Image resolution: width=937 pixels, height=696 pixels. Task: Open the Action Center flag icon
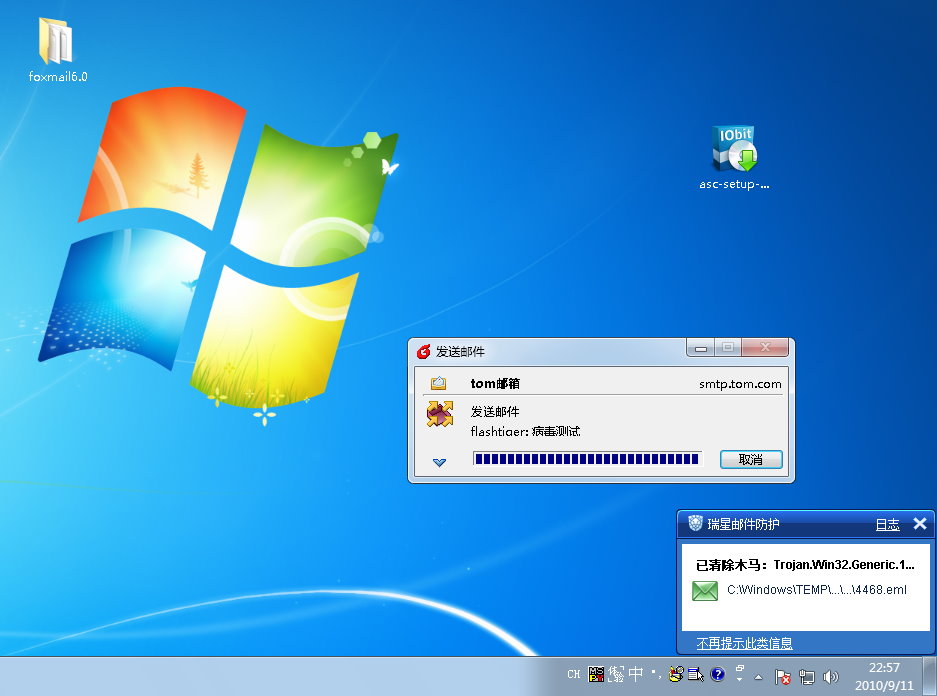pyautogui.click(x=782, y=676)
